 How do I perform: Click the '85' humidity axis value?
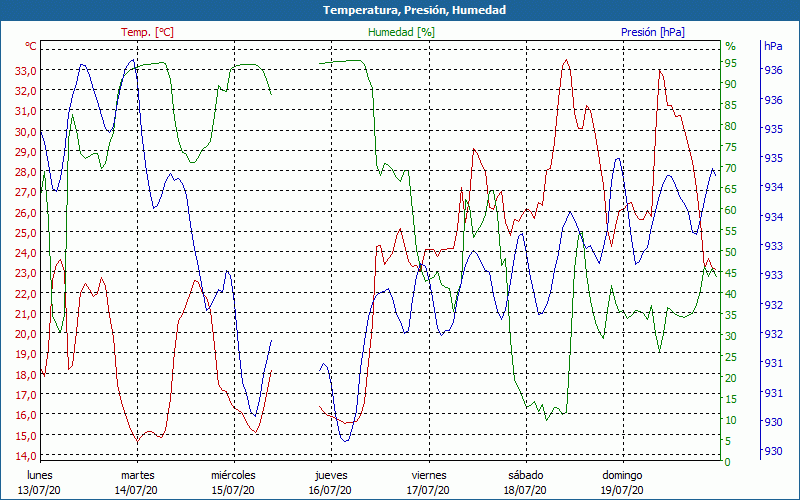tap(731, 105)
